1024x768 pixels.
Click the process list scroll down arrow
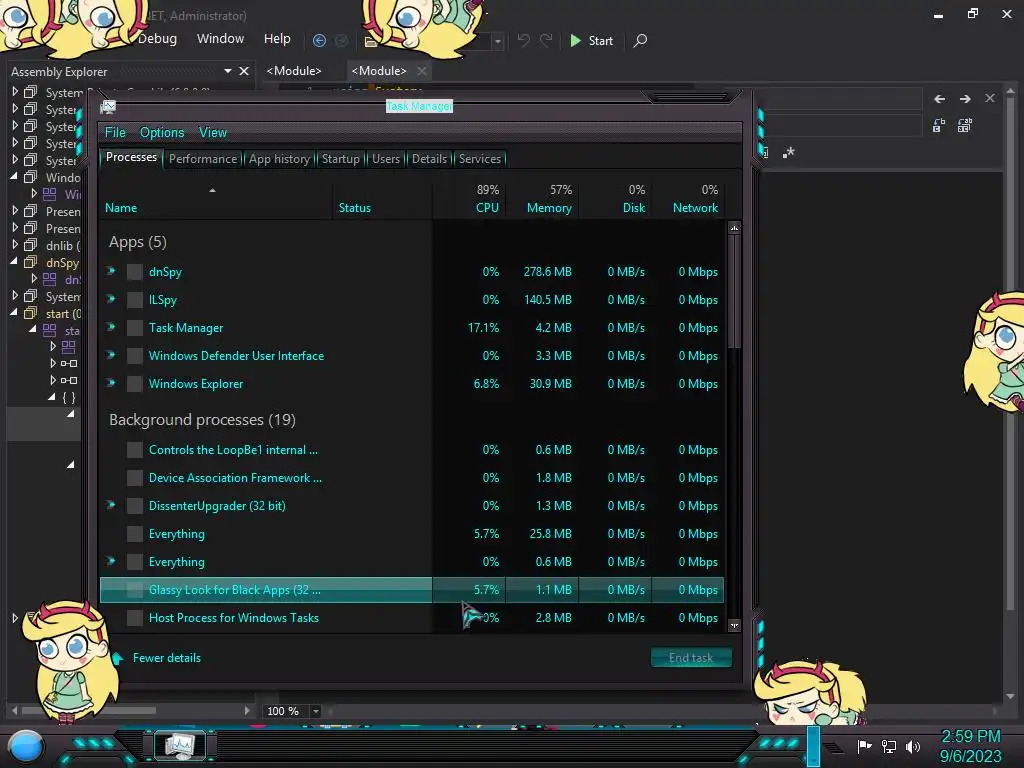click(x=734, y=626)
